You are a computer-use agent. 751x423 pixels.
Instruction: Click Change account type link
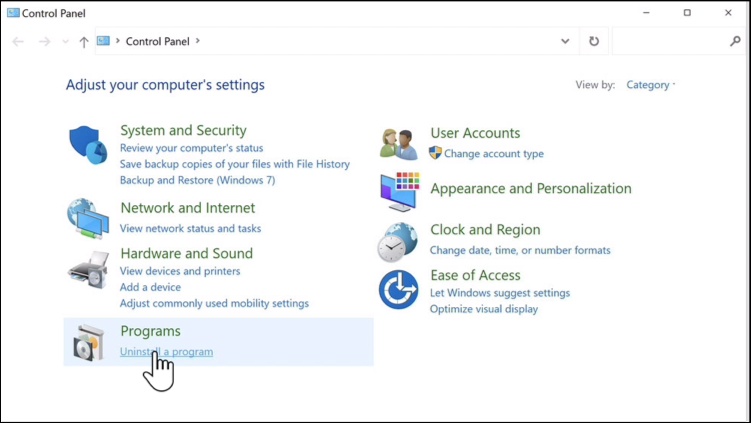point(494,154)
